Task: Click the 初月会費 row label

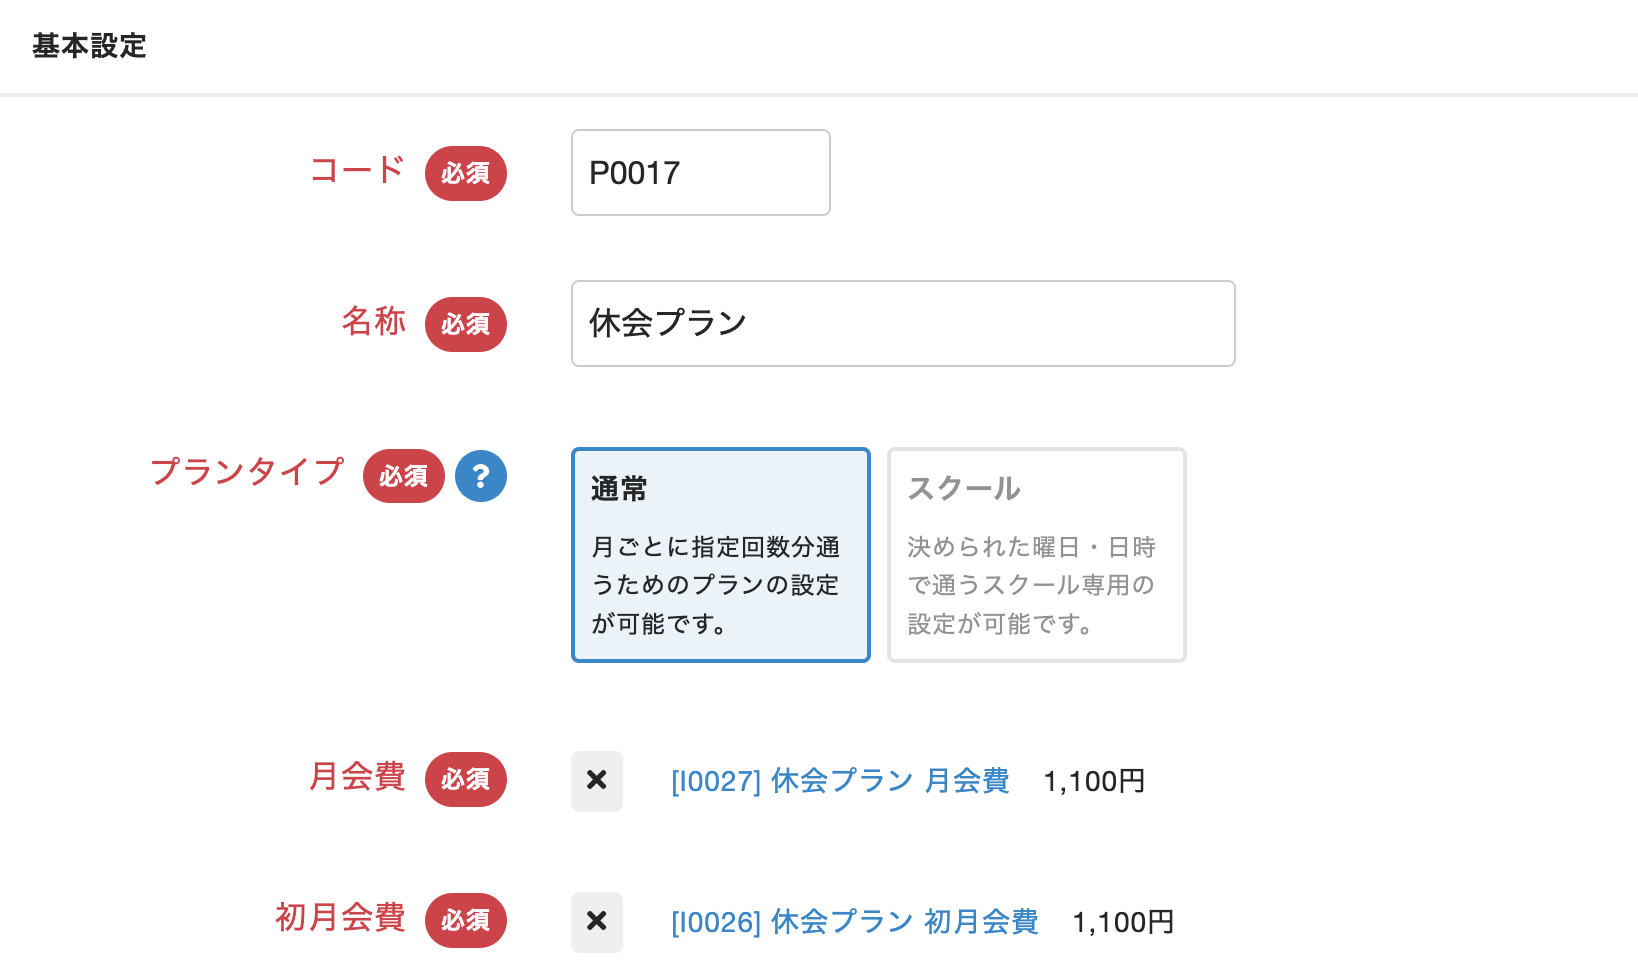Action: (340, 917)
